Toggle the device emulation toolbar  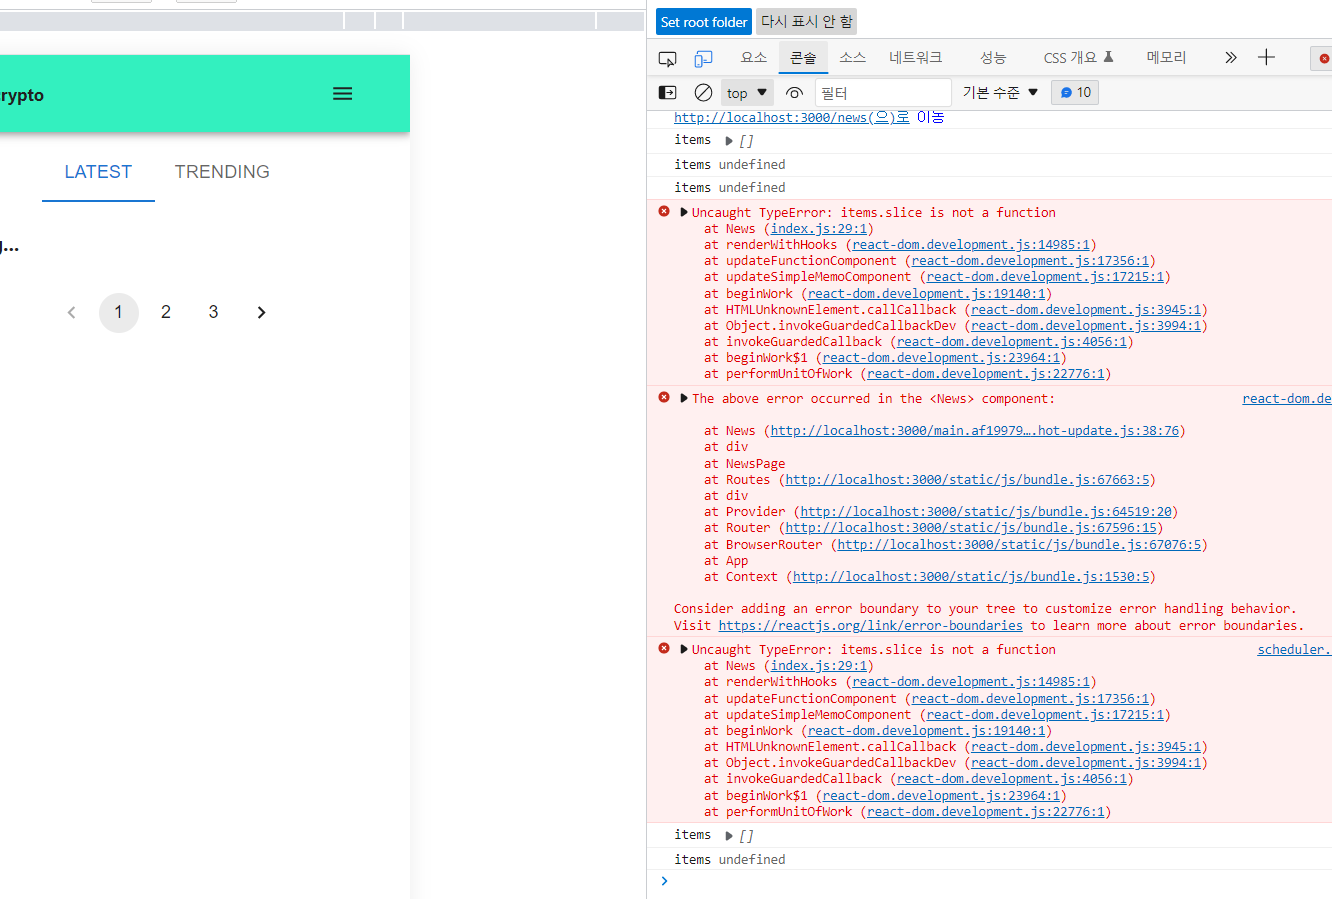[703, 58]
